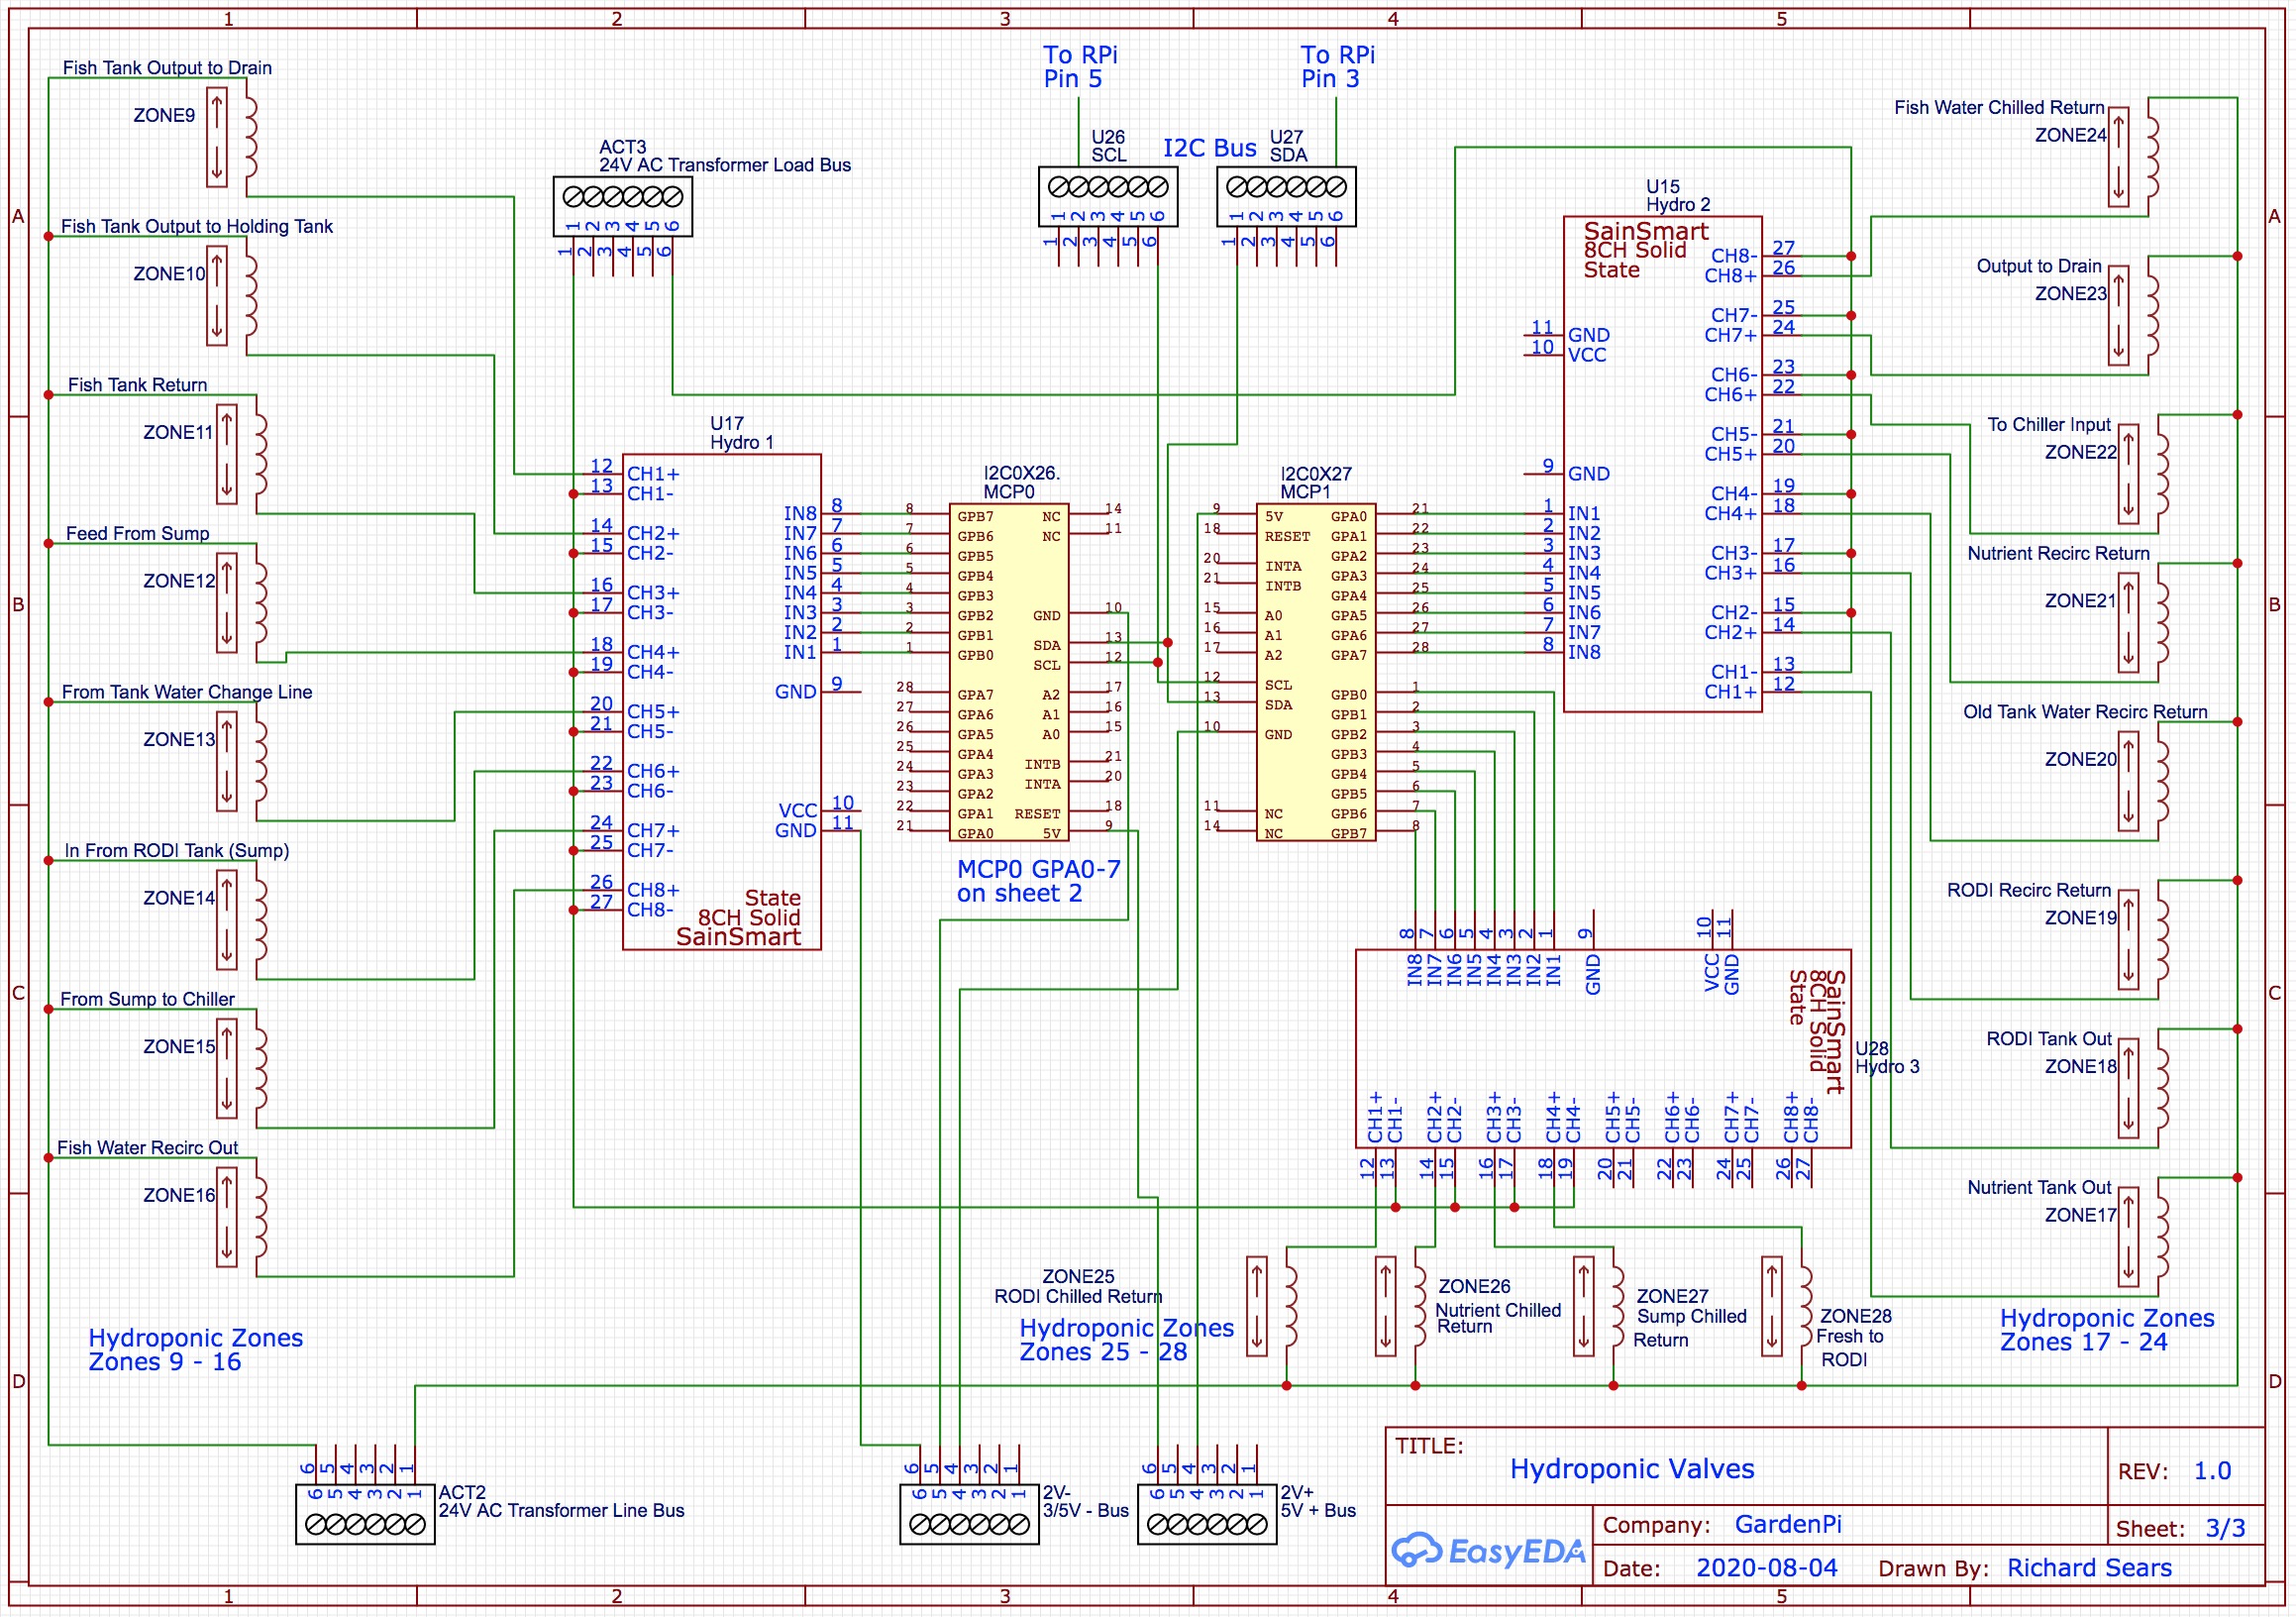Click 'Fish Water Chilled Return' label

tap(2000, 108)
